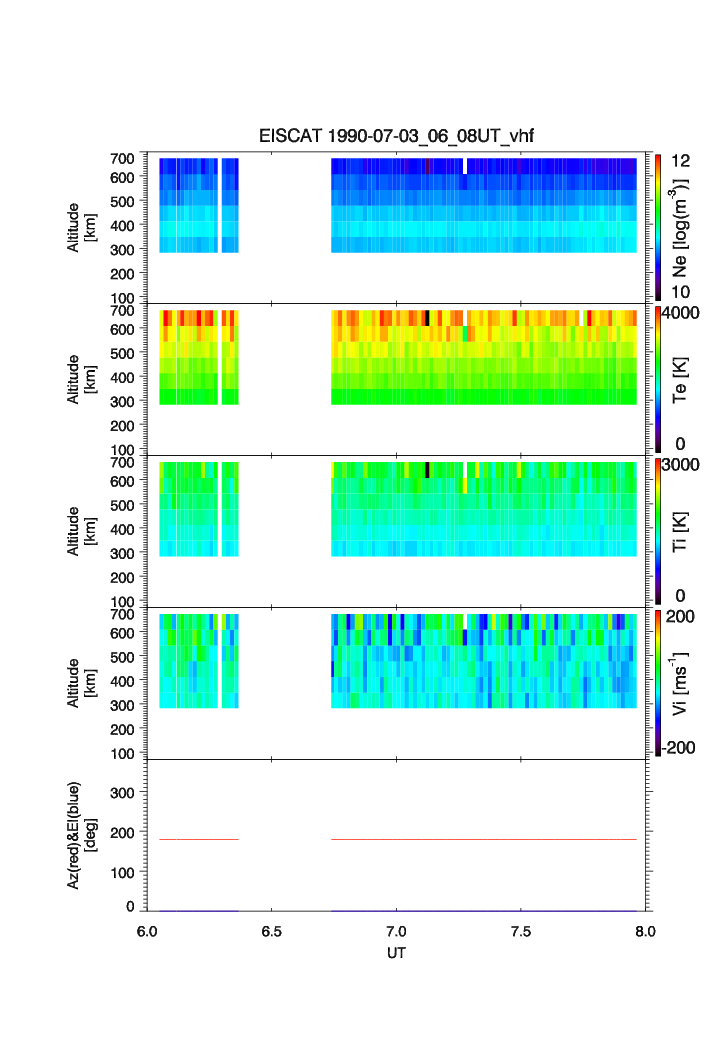Click the black data cell in Te panel
This screenshot has height=1063, width=708.
[x=427, y=318]
